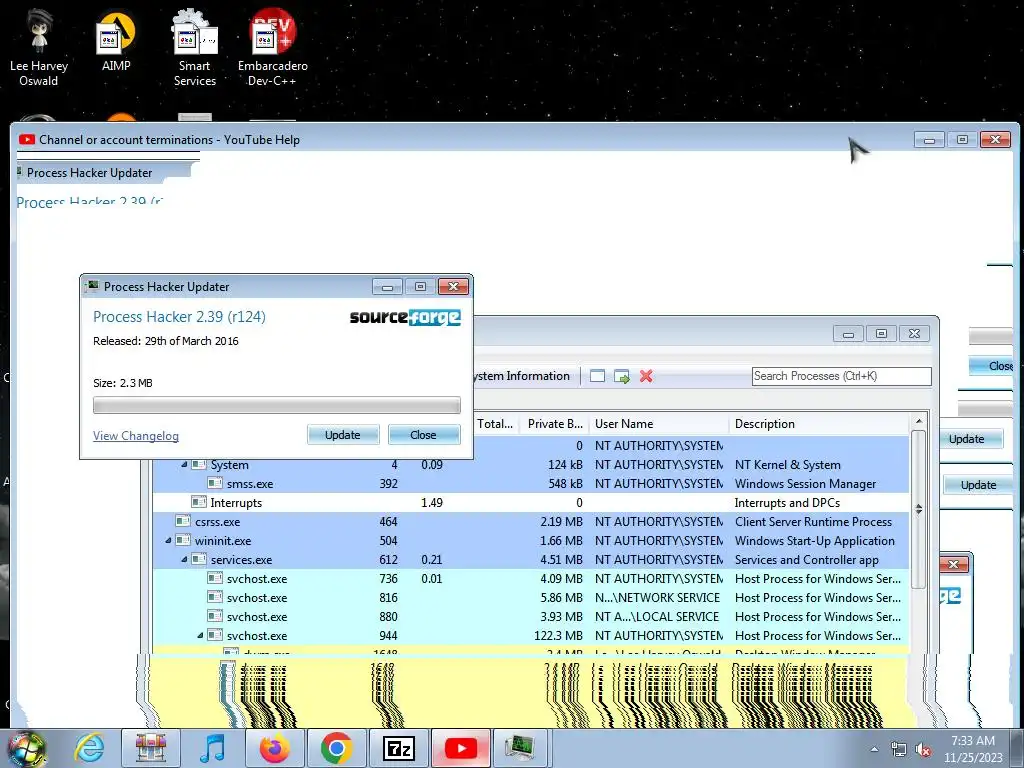Collapse the System process tree node
Viewport: 1024px width, 768px height.
[184, 465]
